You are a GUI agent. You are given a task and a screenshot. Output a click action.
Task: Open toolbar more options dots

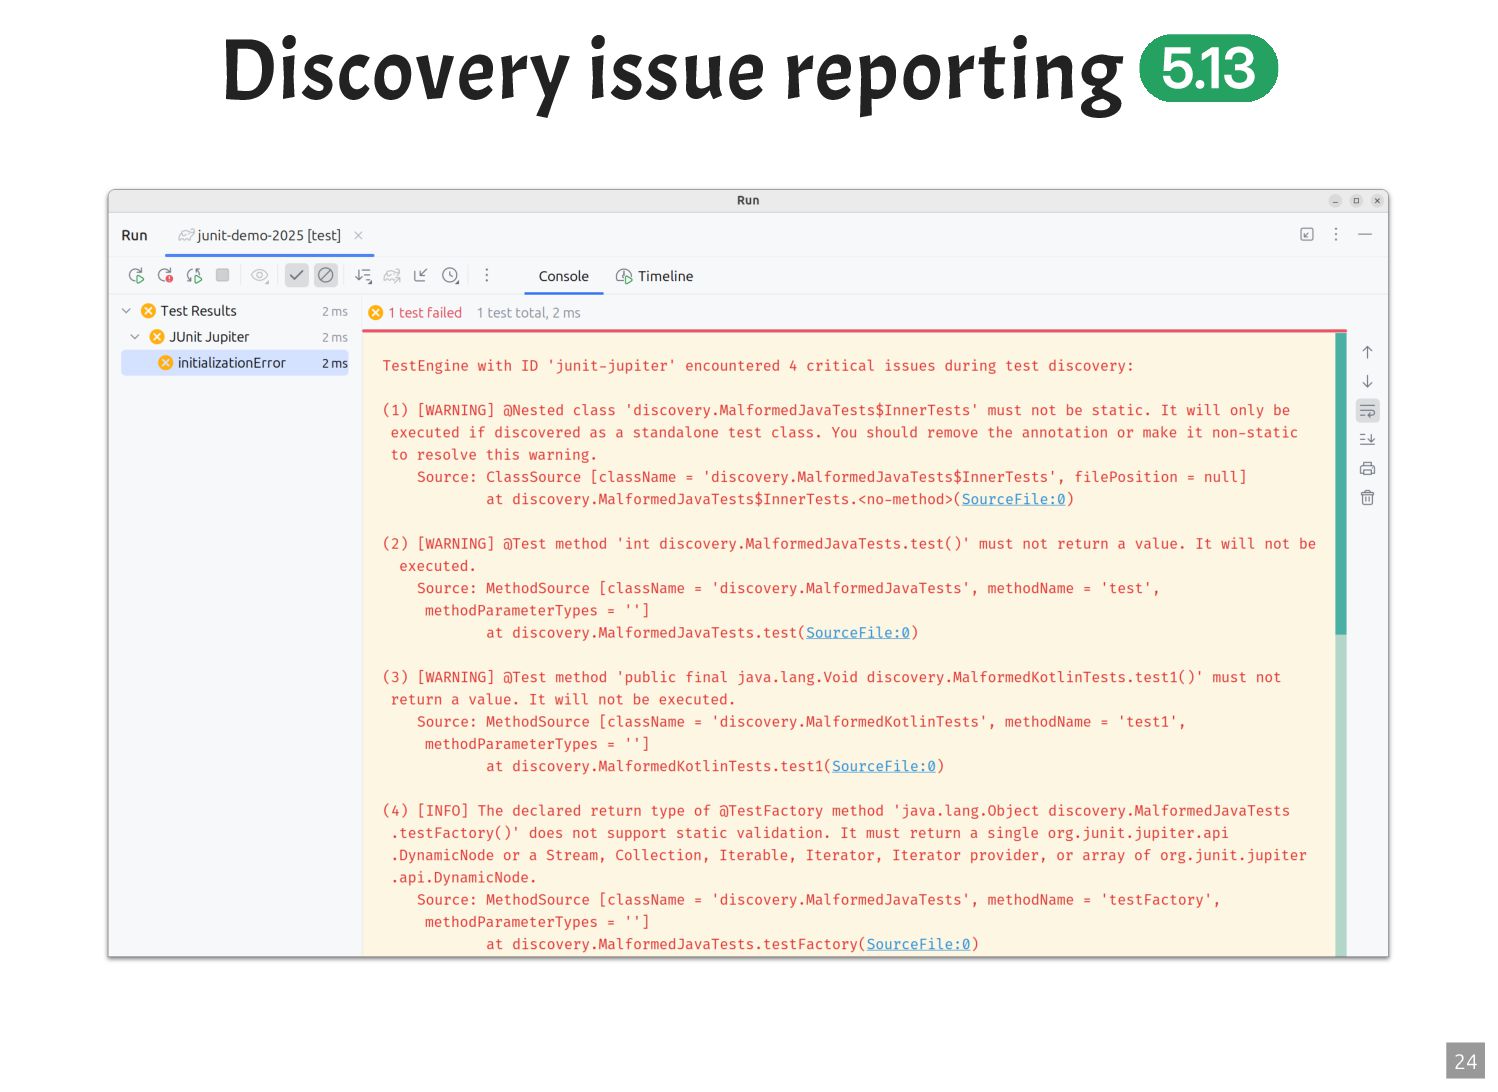pyautogui.click(x=487, y=275)
